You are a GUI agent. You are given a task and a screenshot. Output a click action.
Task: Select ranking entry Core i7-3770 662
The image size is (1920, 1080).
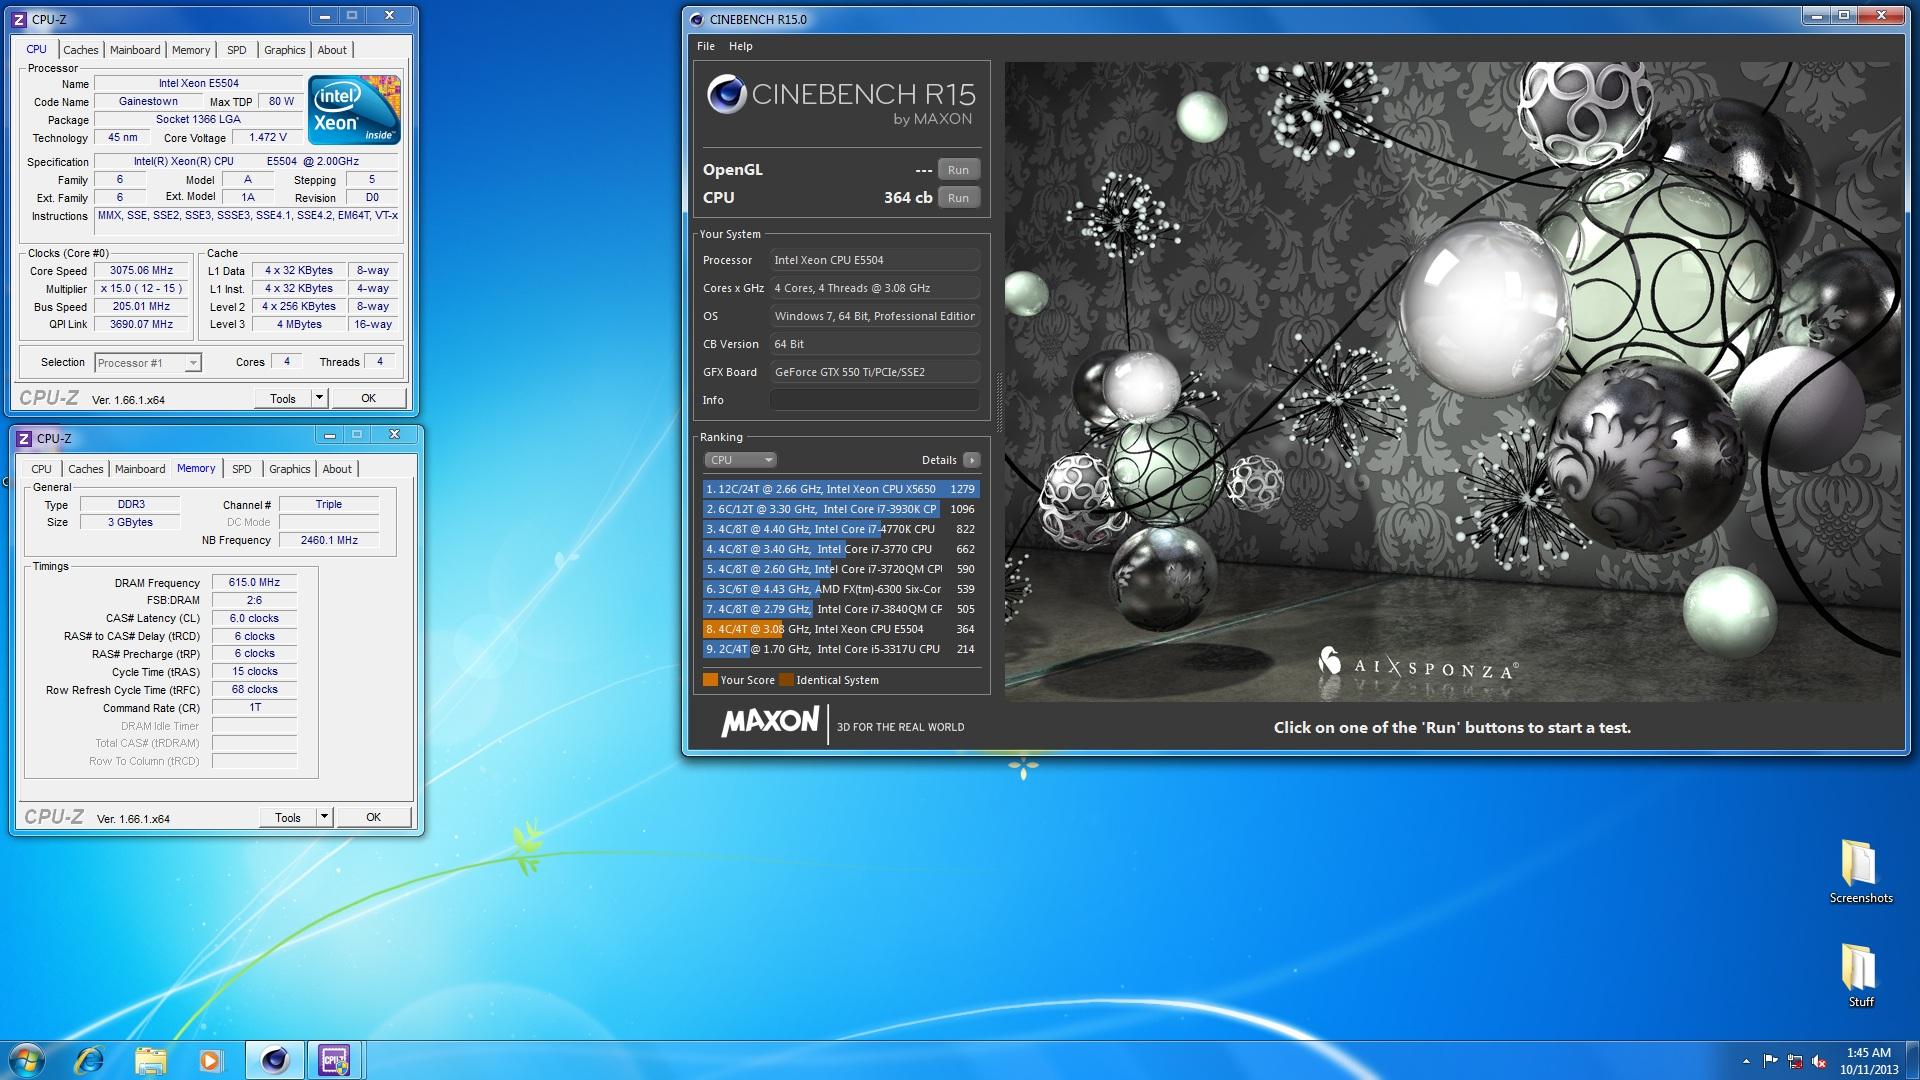tap(841, 549)
